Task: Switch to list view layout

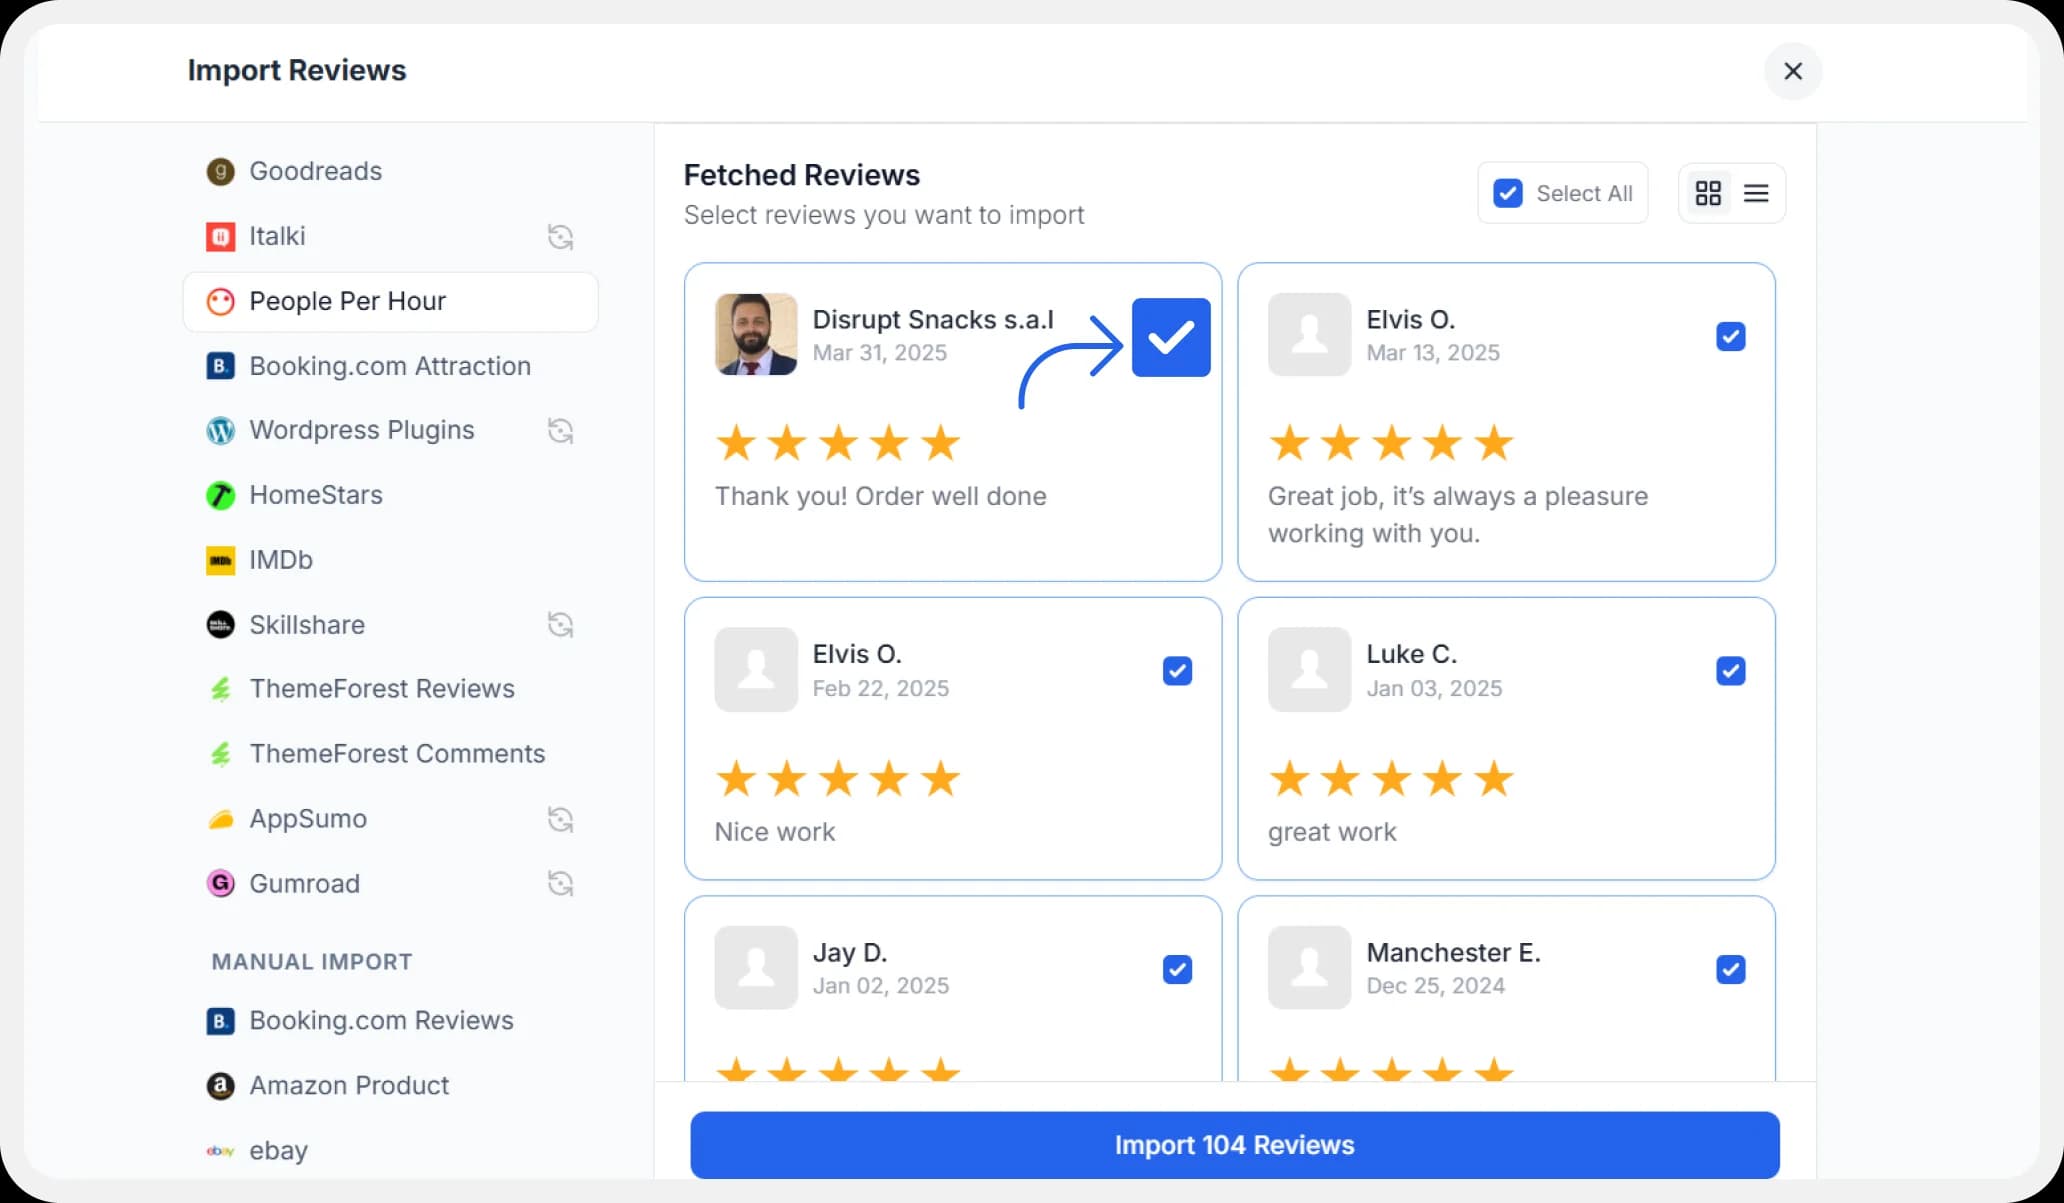Action: (1757, 192)
